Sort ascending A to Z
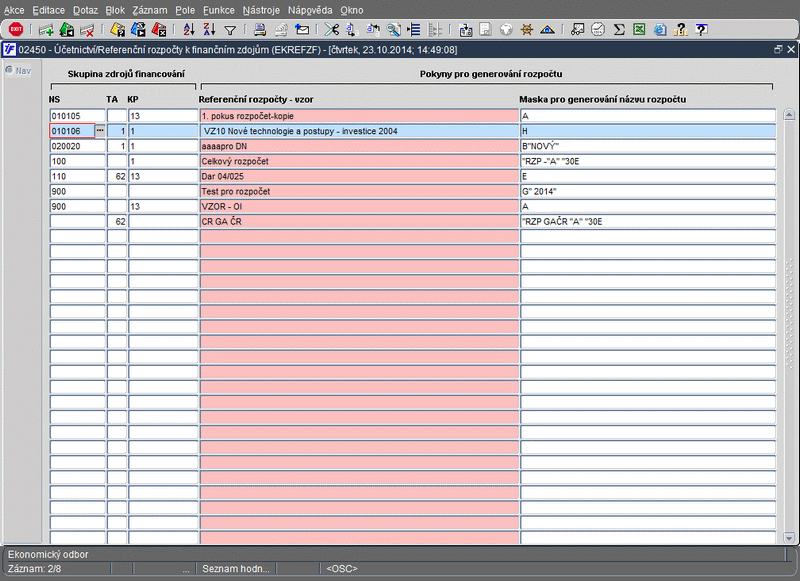Image resolution: width=800 pixels, height=581 pixels. (x=189, y=30)
